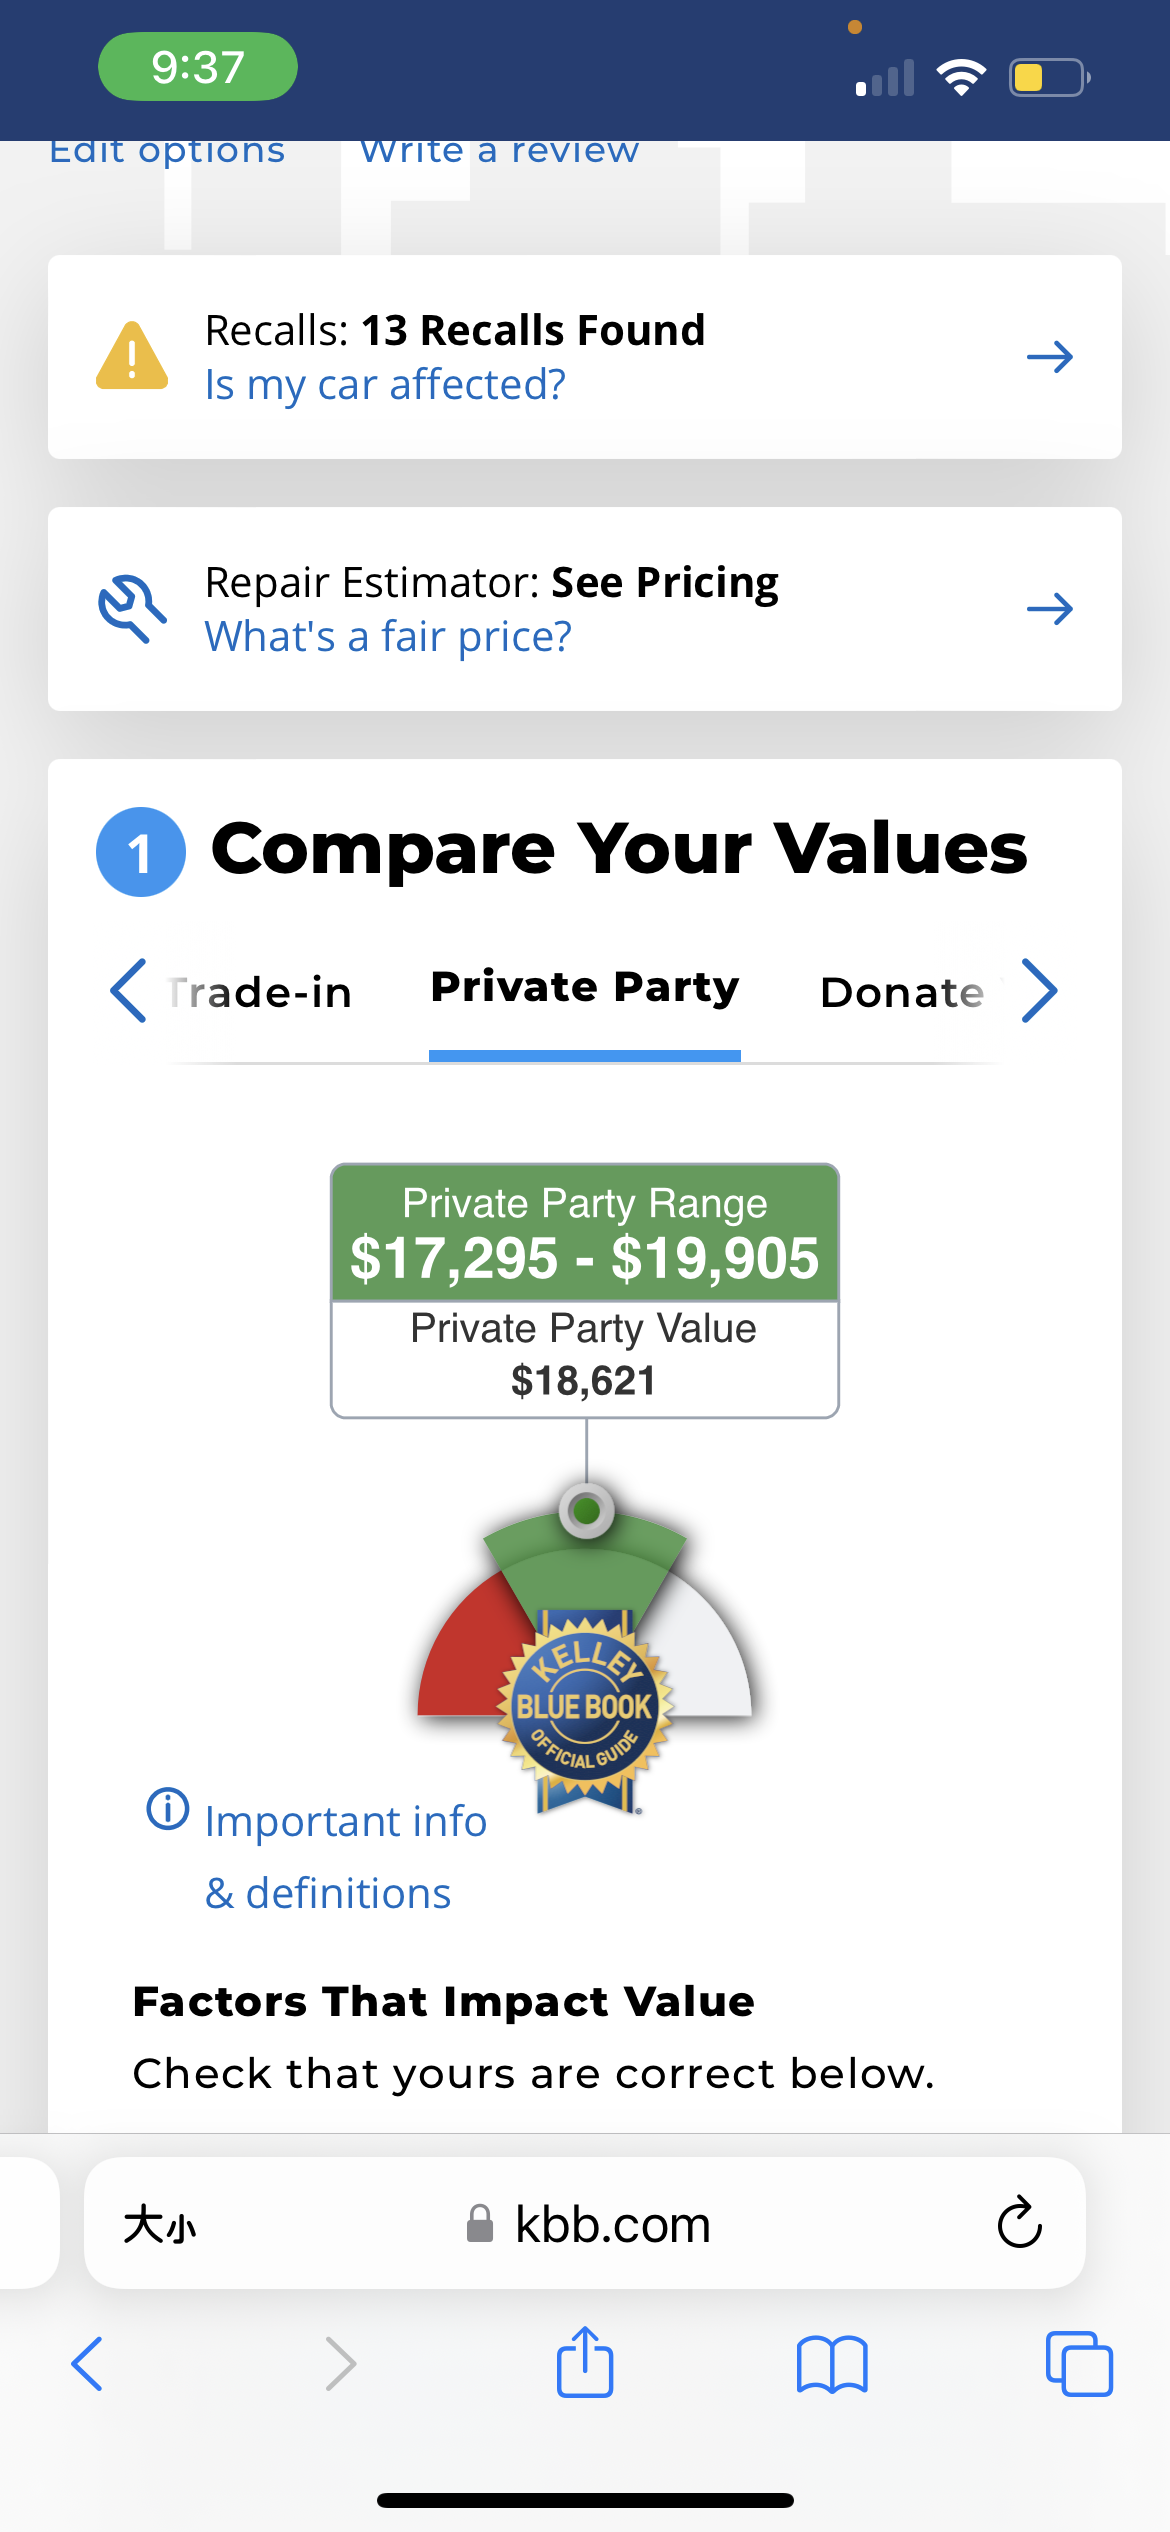1170x2532 pixels.
Task: Show open Safari tabs overview
Action: pyautogui.click(x=1078, y=2364)
